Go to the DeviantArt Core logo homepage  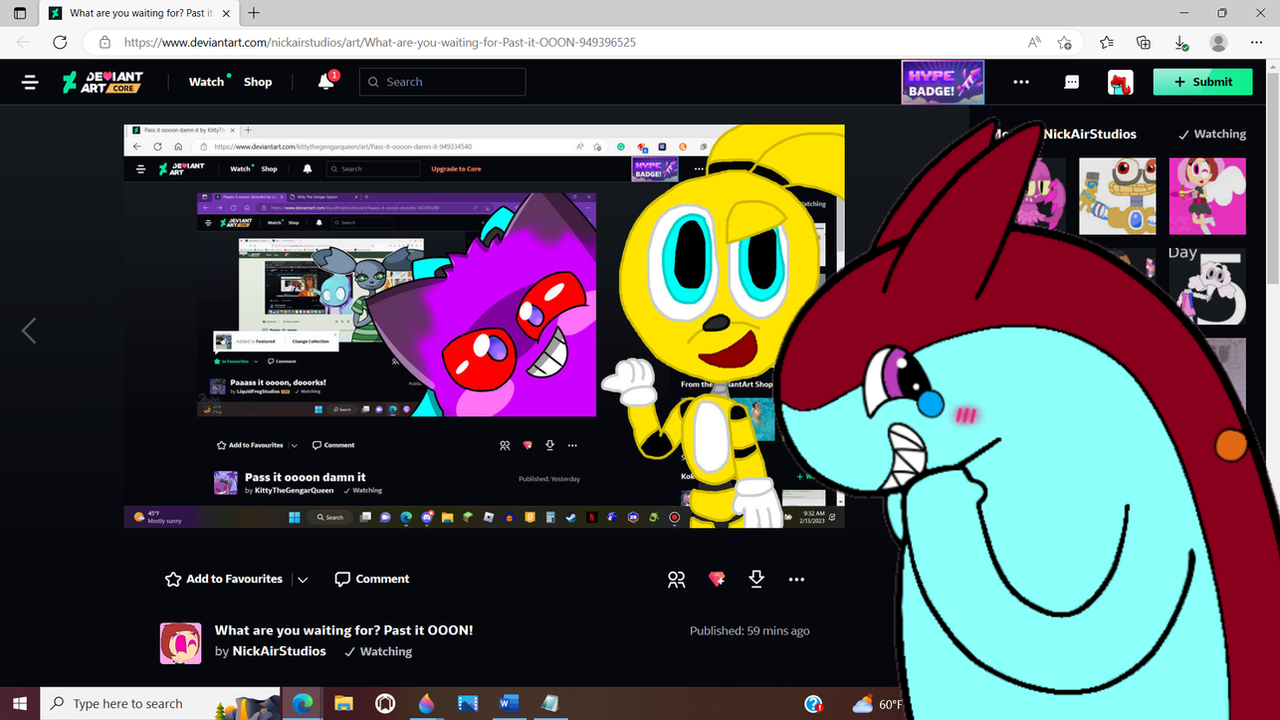tap(103, 82)
